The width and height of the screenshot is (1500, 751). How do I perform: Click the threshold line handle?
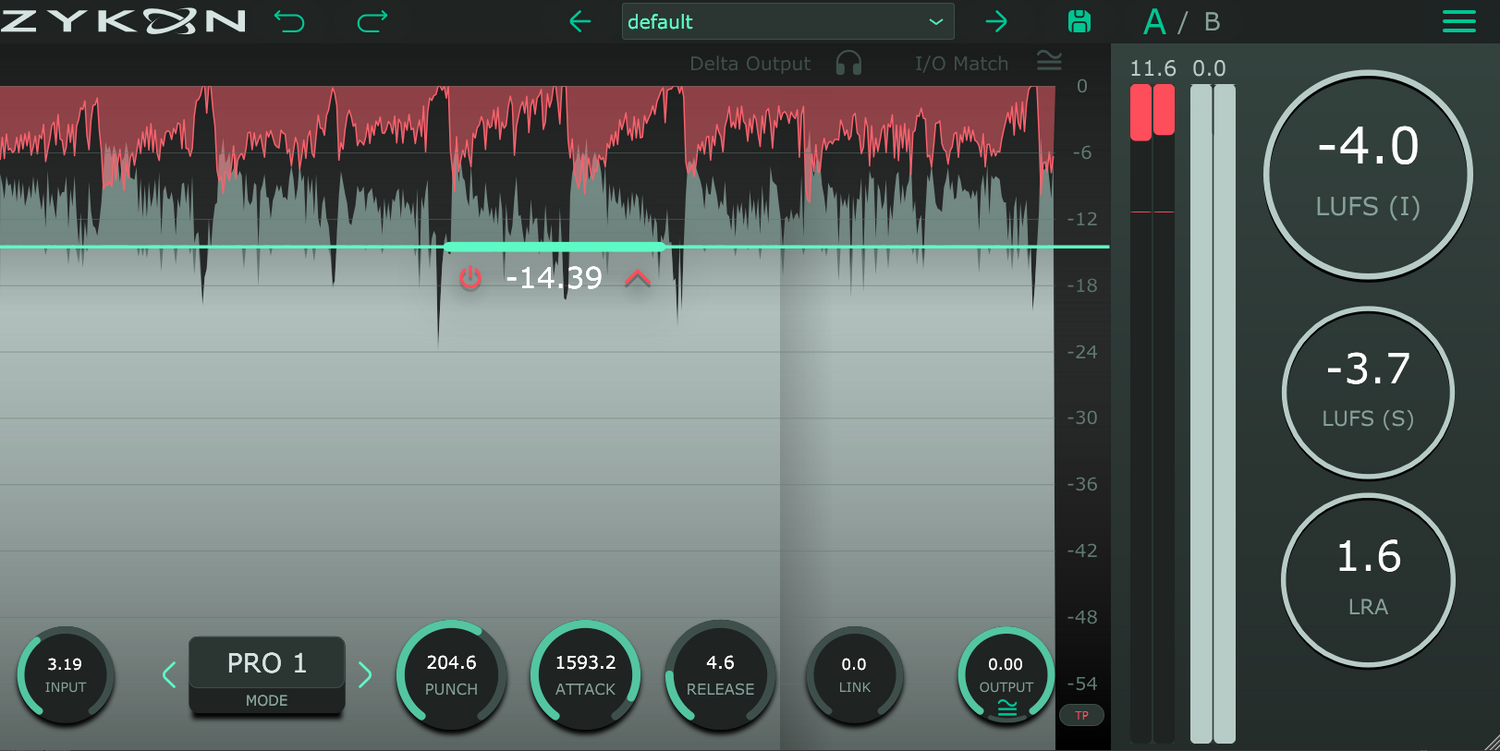coord(554,246)
